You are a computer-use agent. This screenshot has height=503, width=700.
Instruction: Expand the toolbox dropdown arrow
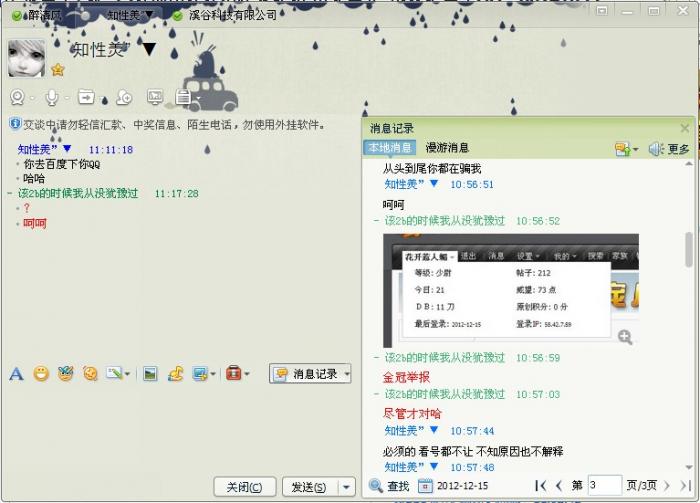coord(247,374)
